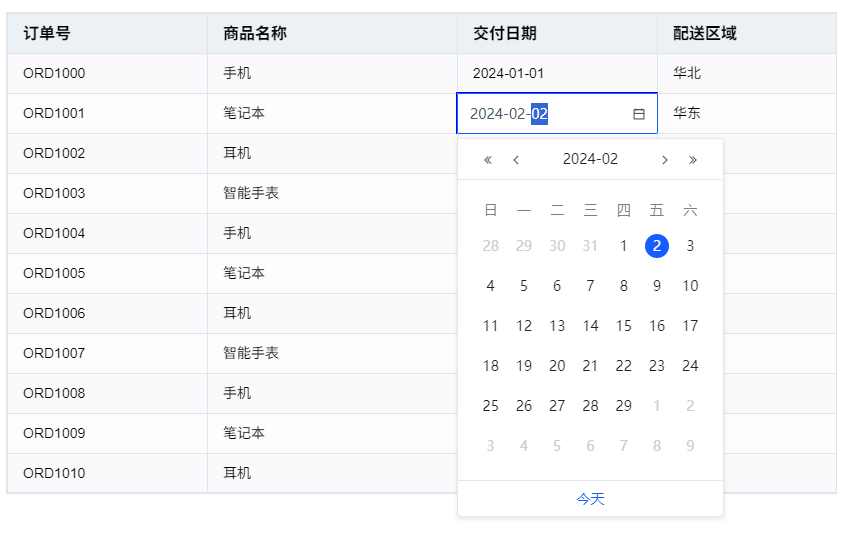Viewport: 845px width, 536px height.
Task: Click the 订单号 column header
Action: pos(47,33)
